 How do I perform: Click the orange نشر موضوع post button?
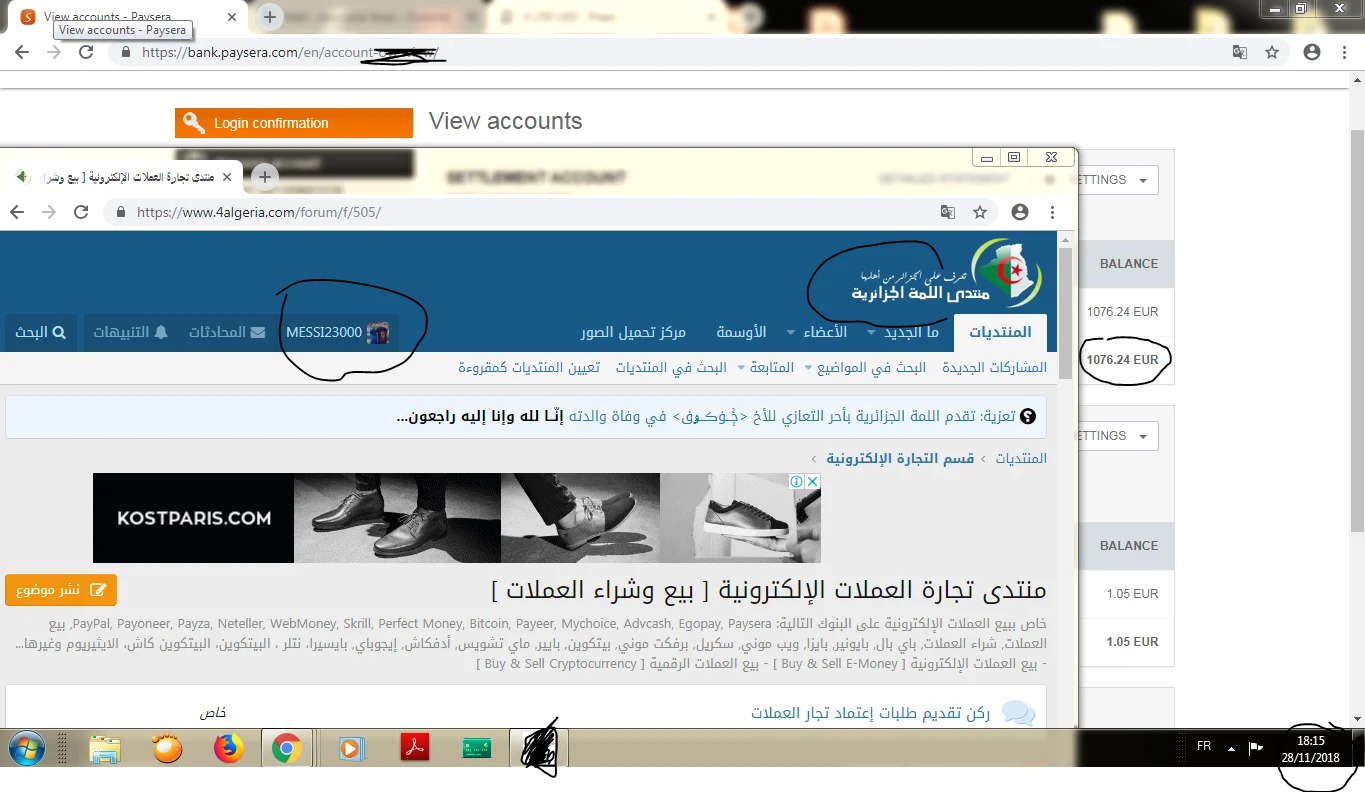point(61,589)
